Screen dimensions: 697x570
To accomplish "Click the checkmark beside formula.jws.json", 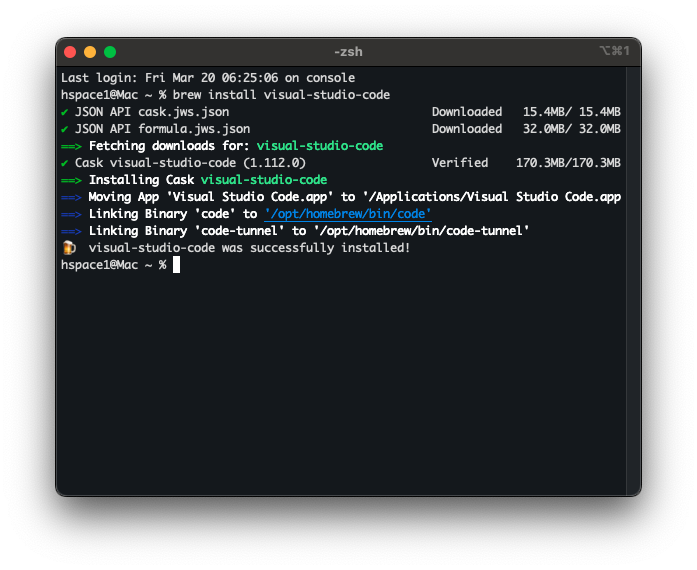I will (65, 129).
